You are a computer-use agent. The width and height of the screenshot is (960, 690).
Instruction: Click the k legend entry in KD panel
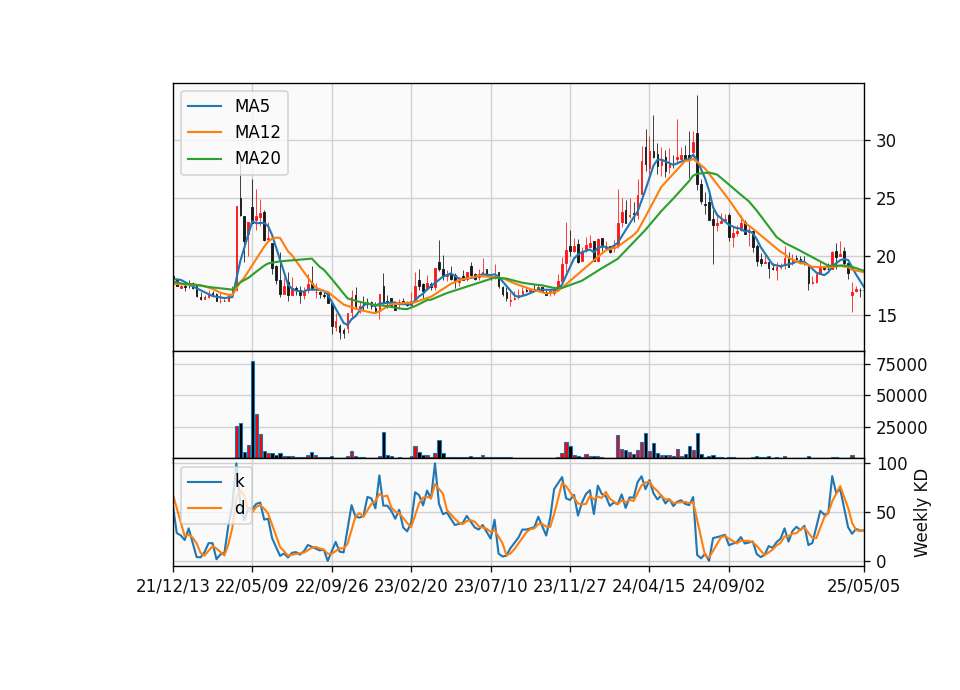tap(239, 481)
